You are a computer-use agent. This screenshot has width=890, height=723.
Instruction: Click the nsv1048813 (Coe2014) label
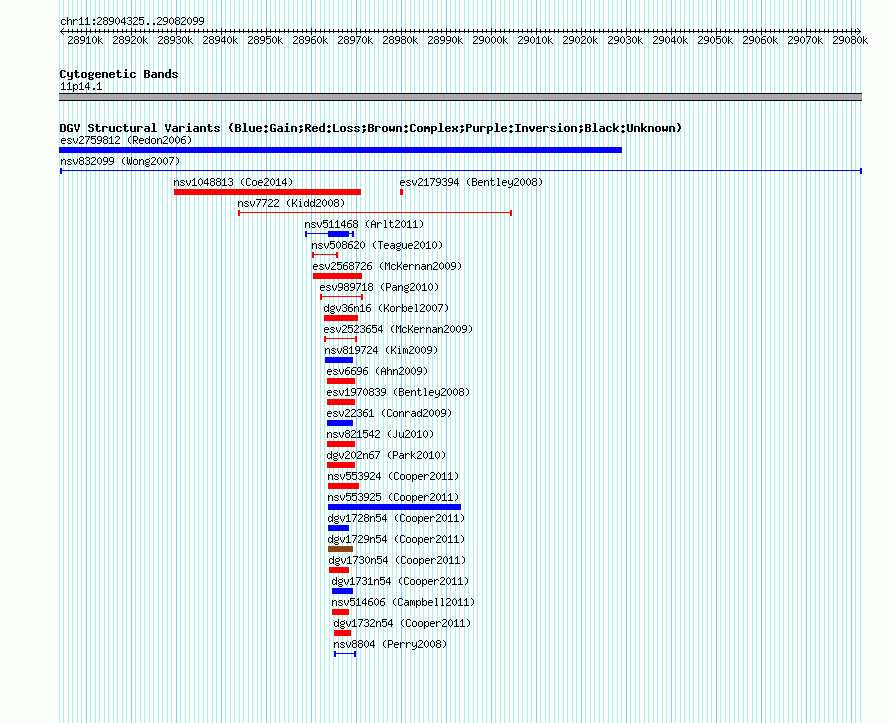pos(233,182)
